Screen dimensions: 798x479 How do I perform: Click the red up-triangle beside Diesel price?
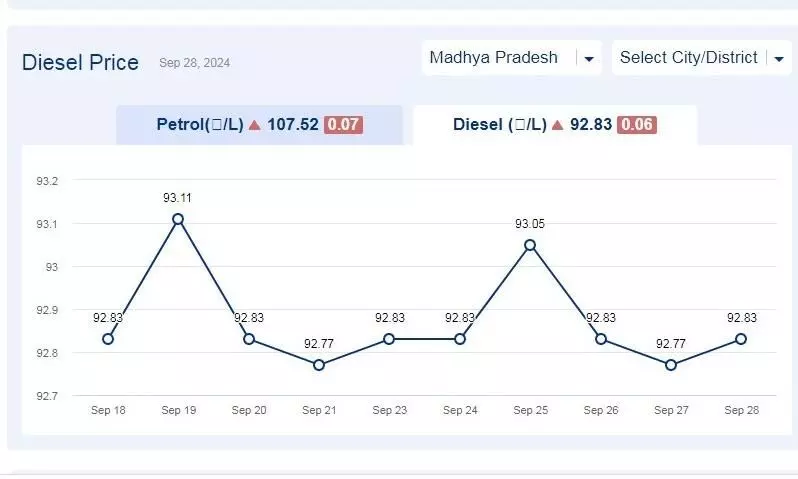[x=557, y=125]
